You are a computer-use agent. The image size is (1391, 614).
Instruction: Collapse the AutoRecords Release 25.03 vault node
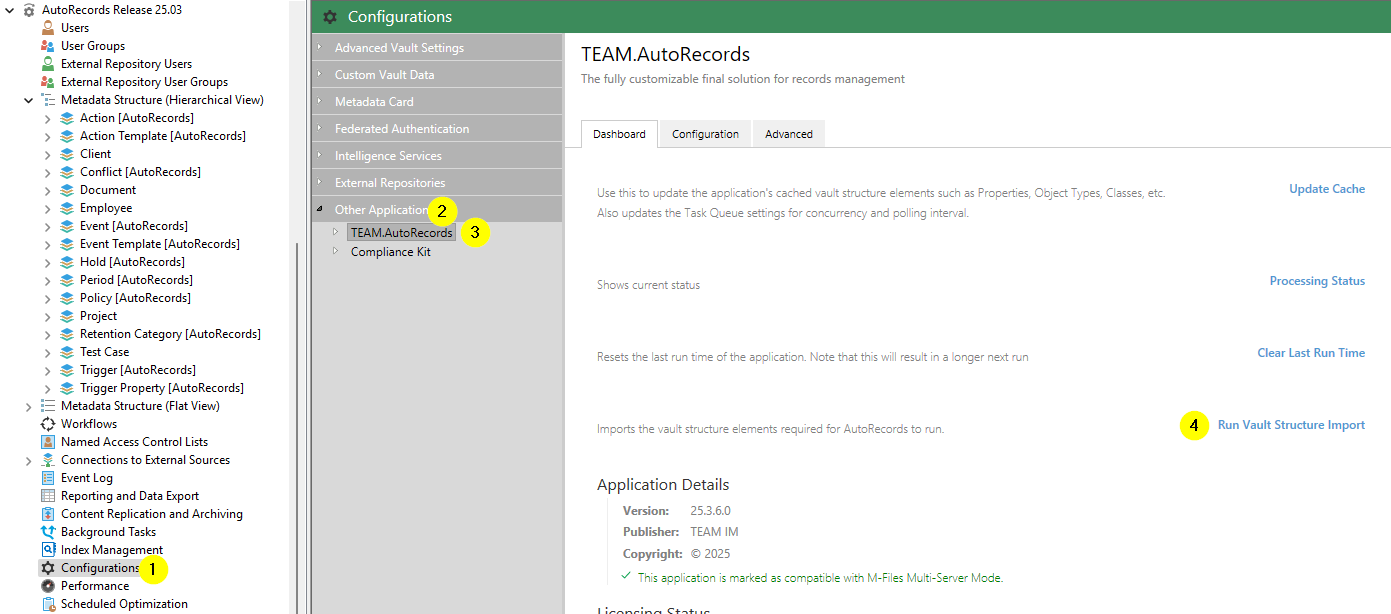point(10,10)
